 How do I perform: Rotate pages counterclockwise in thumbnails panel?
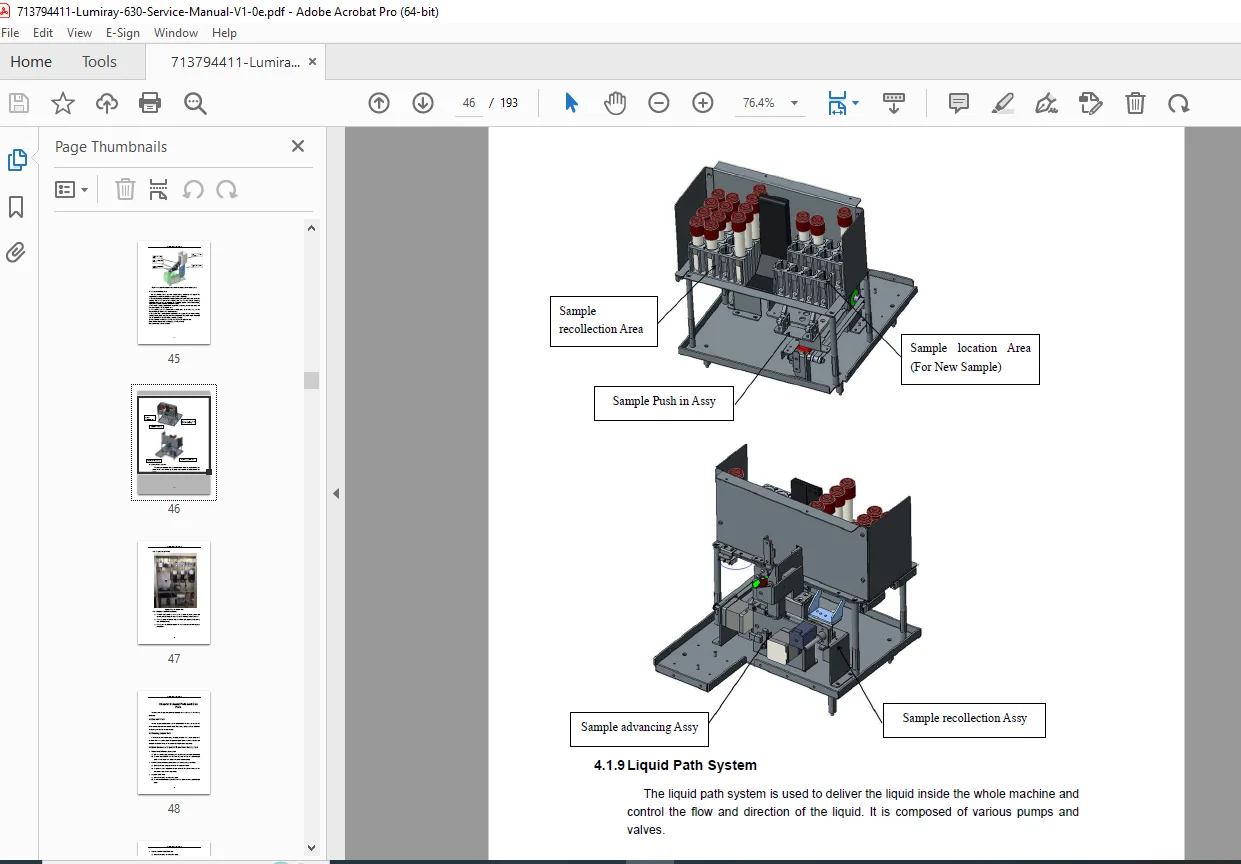pos(193,189)
